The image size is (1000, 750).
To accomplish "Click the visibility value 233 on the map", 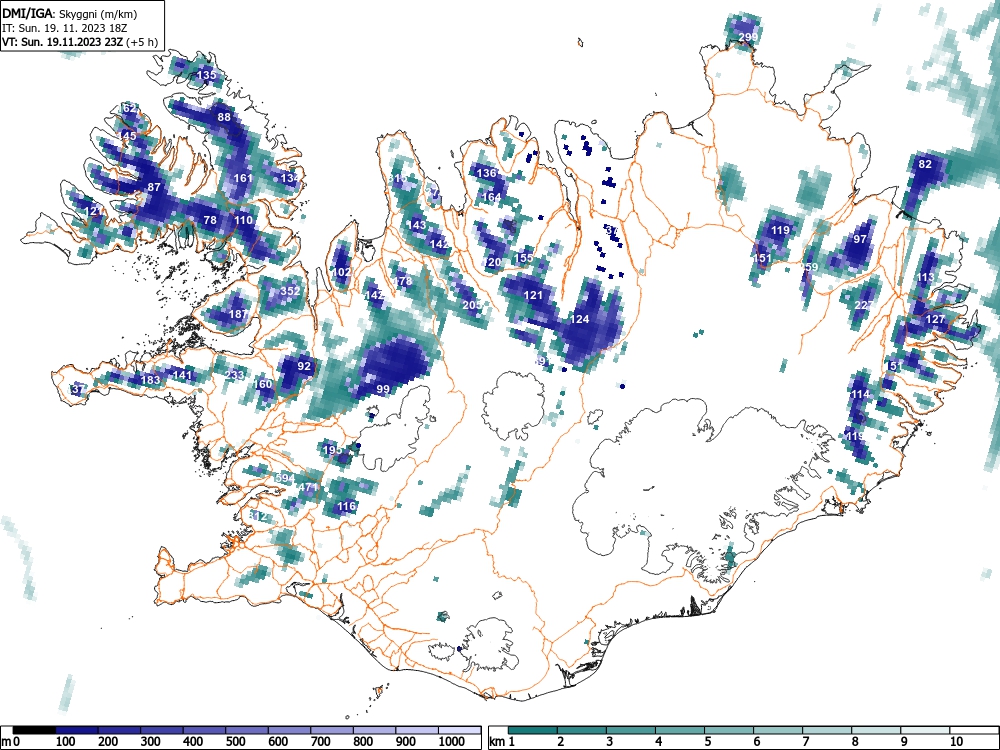I will 234,374.
